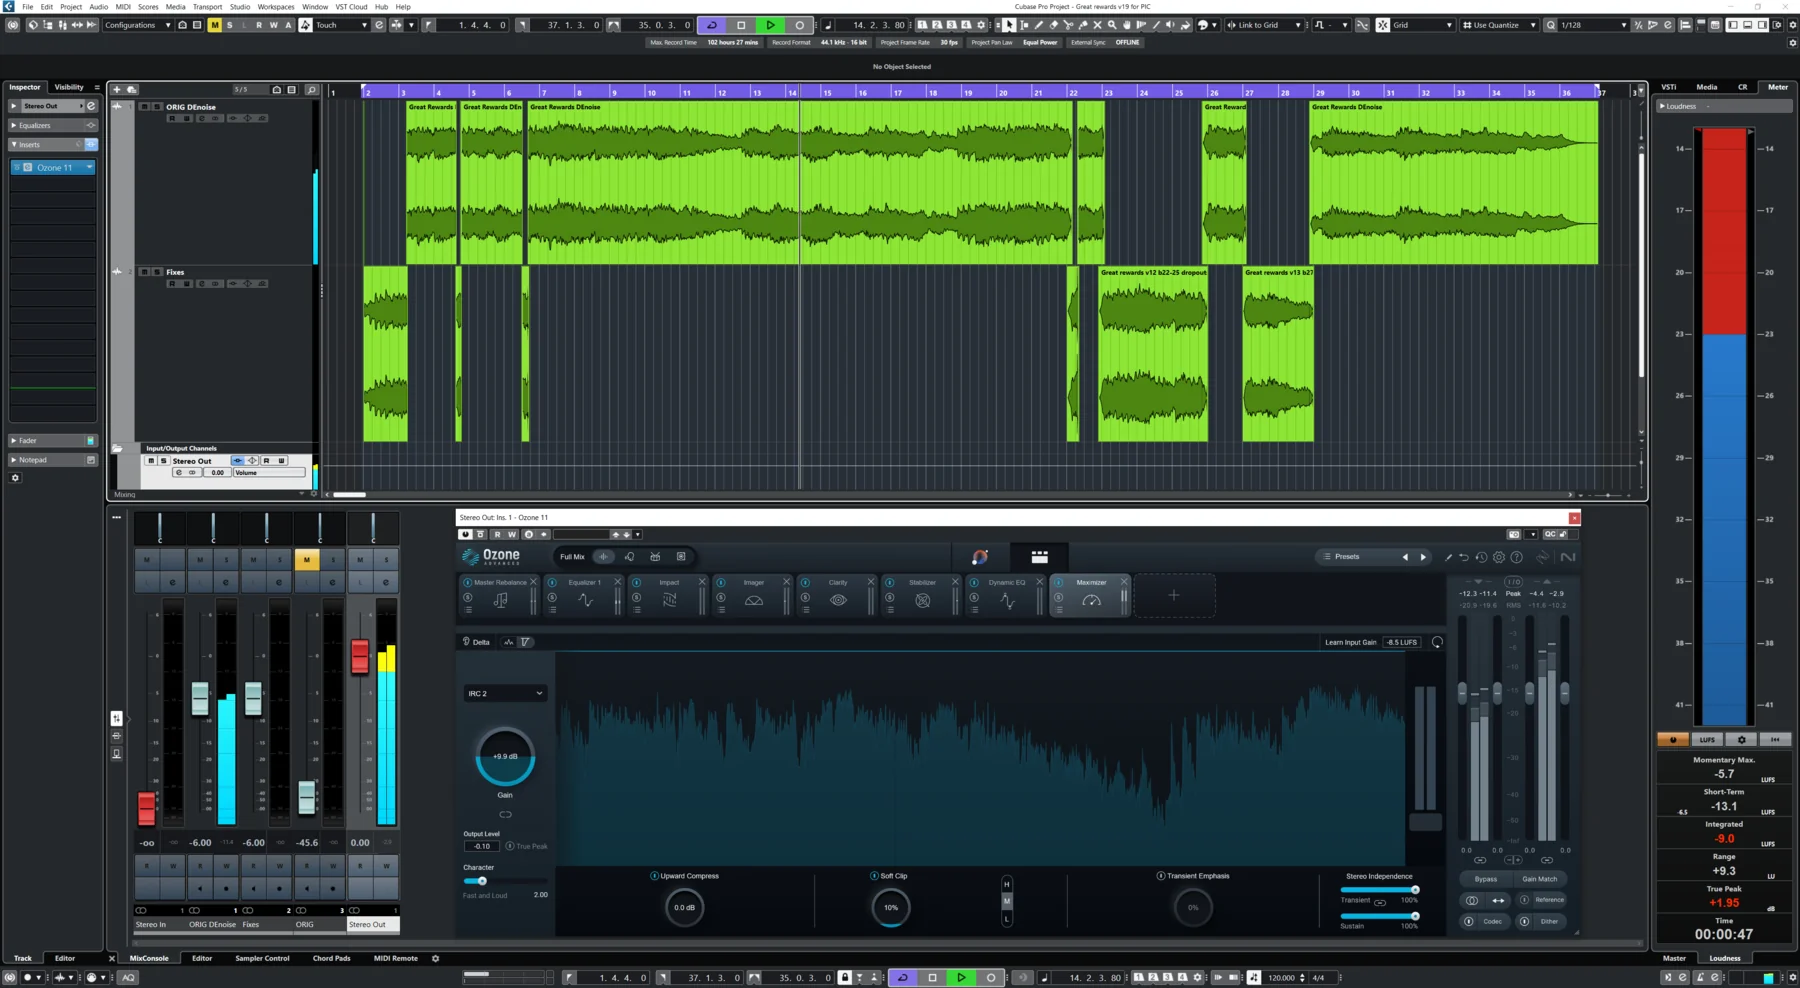
Task: Open the Dynamic EQ module in Ozone
Action: [1007, 595]
